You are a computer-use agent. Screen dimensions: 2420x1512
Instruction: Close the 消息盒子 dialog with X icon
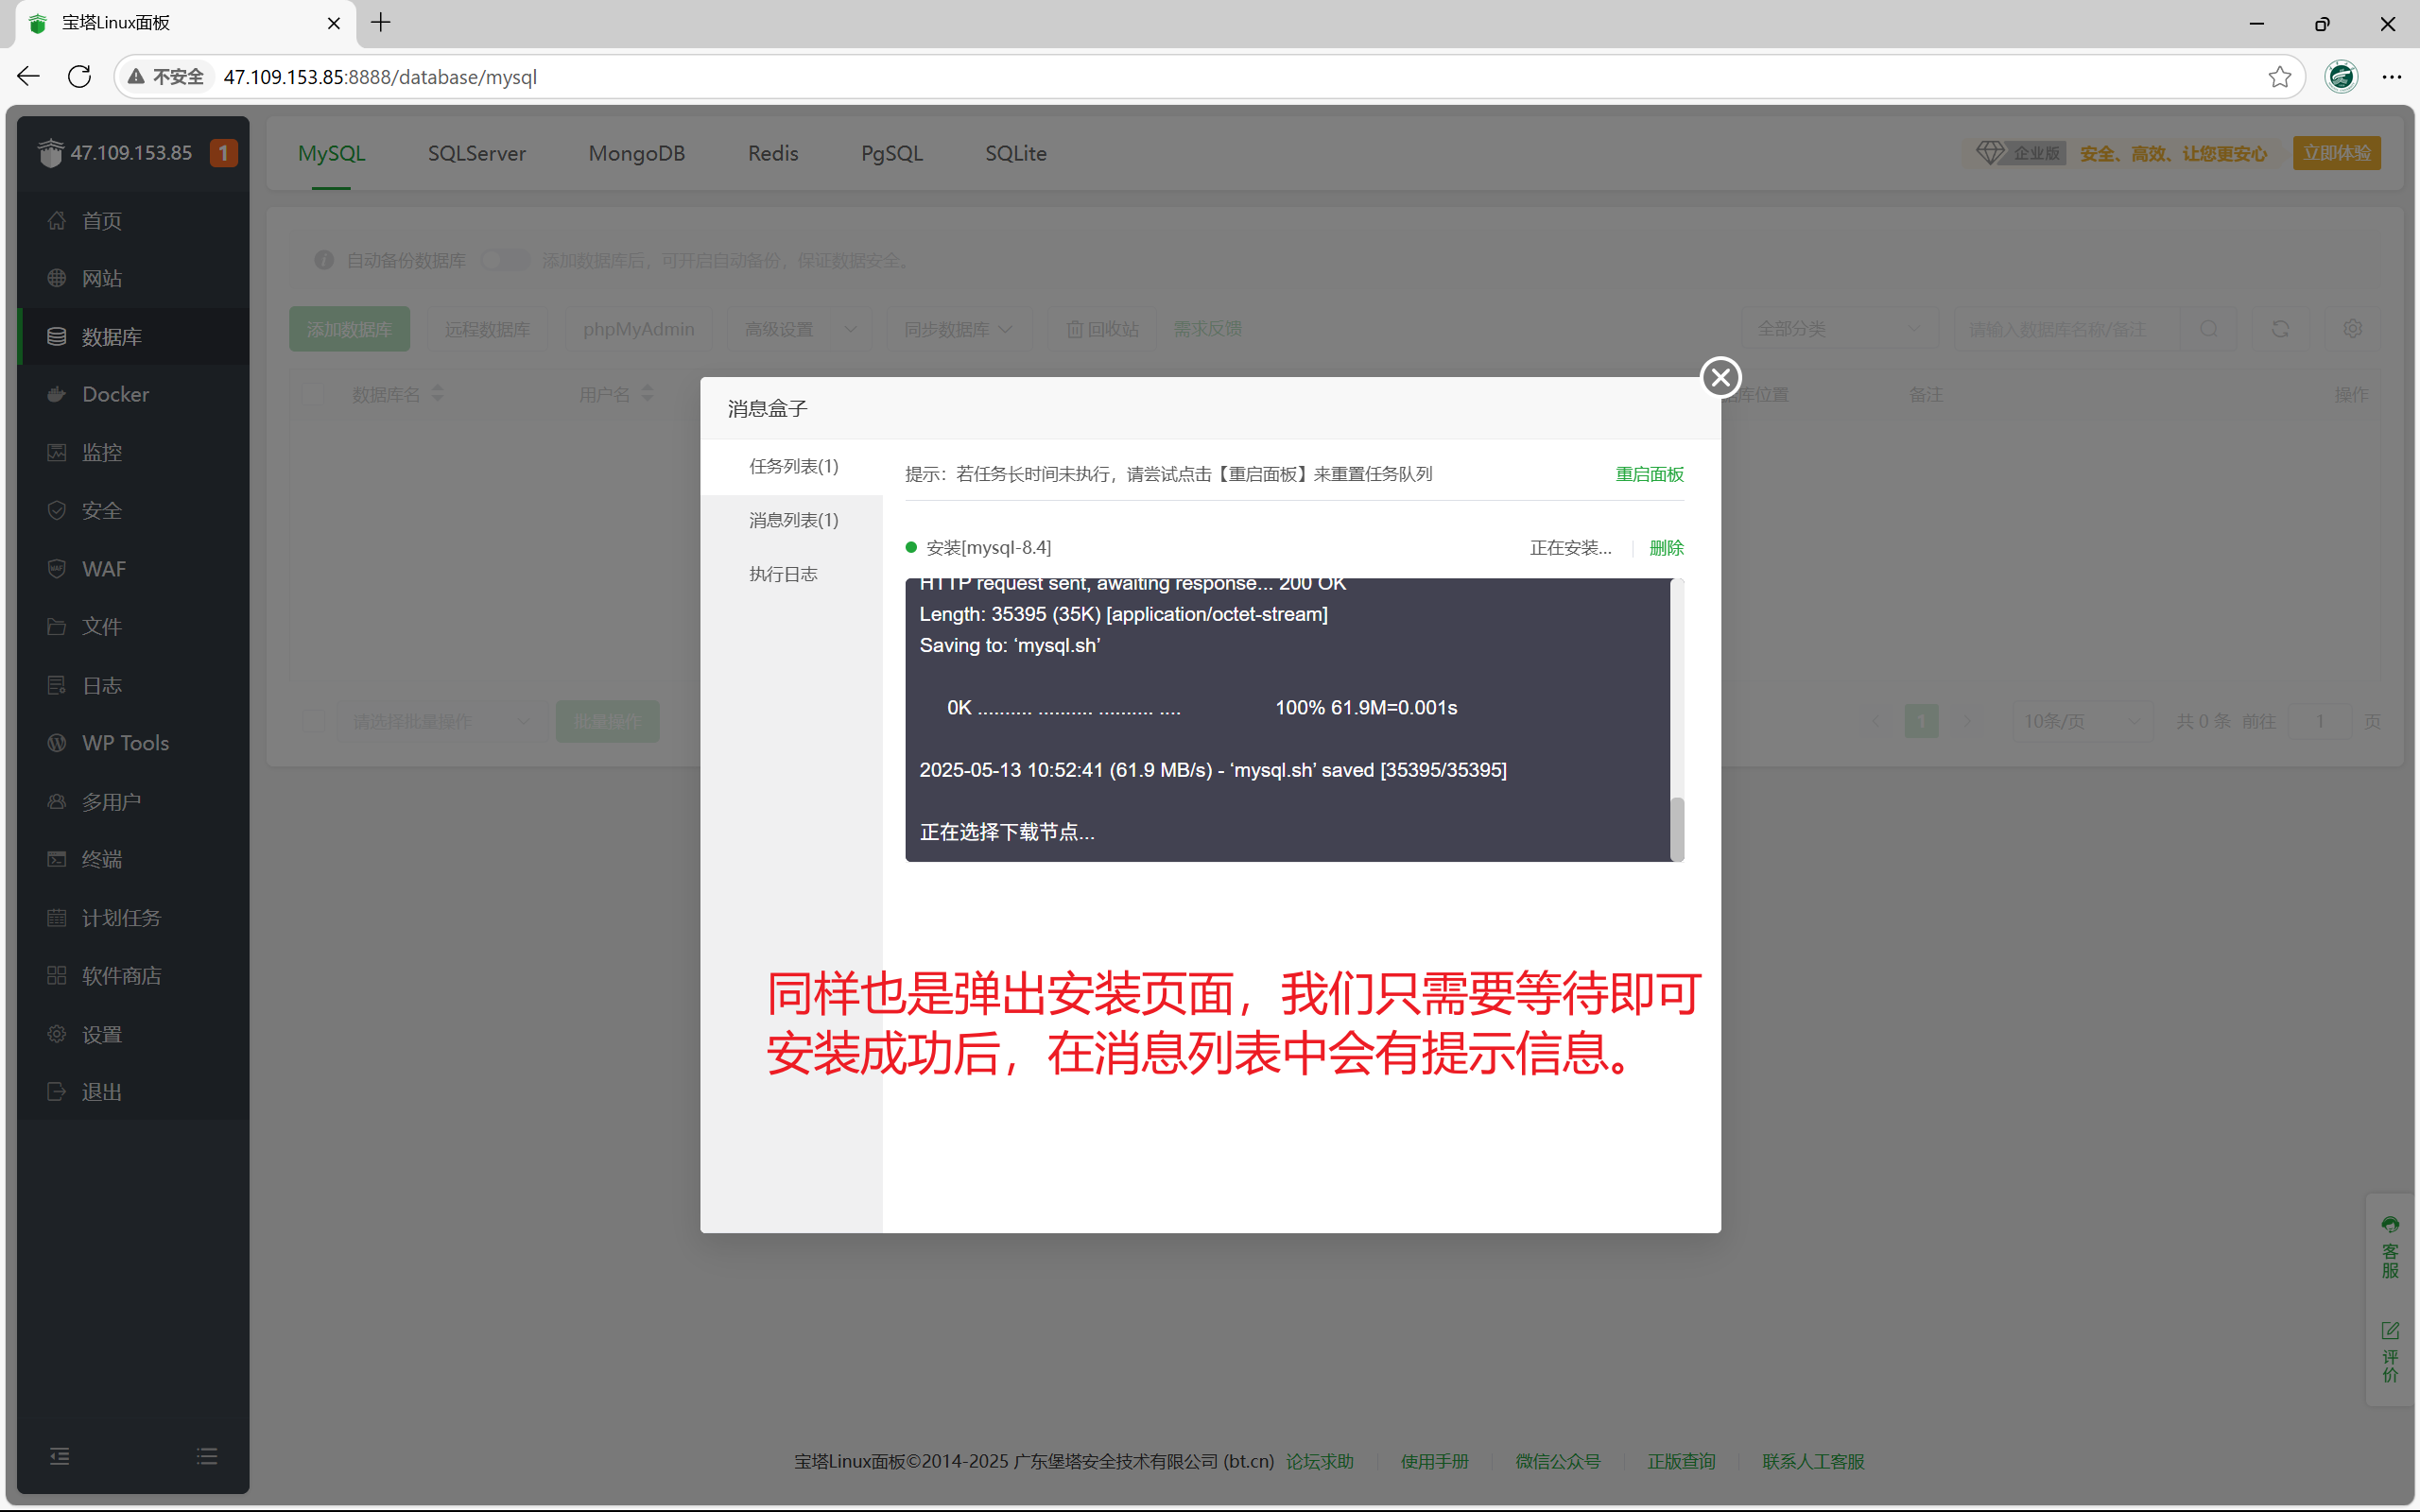(x=1720, y=377)
